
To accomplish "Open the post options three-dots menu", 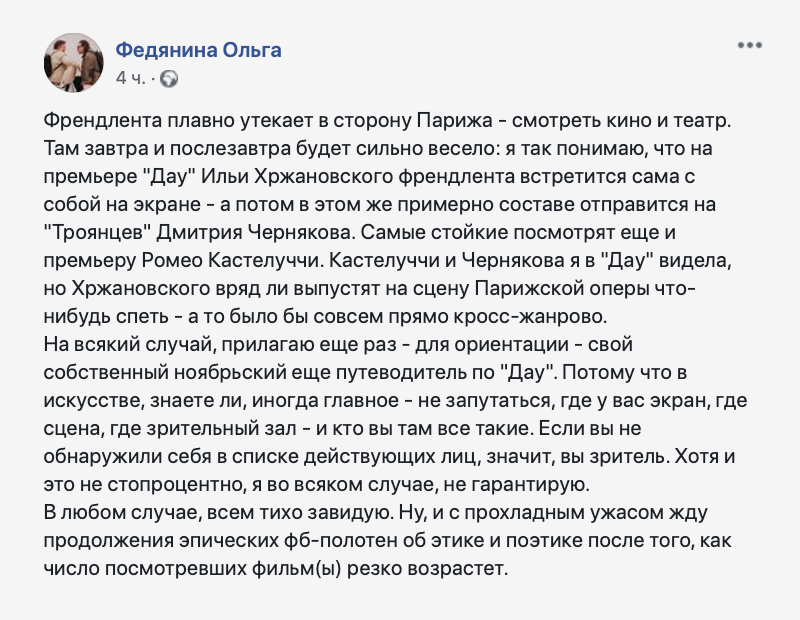I will [x=750, y=45].
